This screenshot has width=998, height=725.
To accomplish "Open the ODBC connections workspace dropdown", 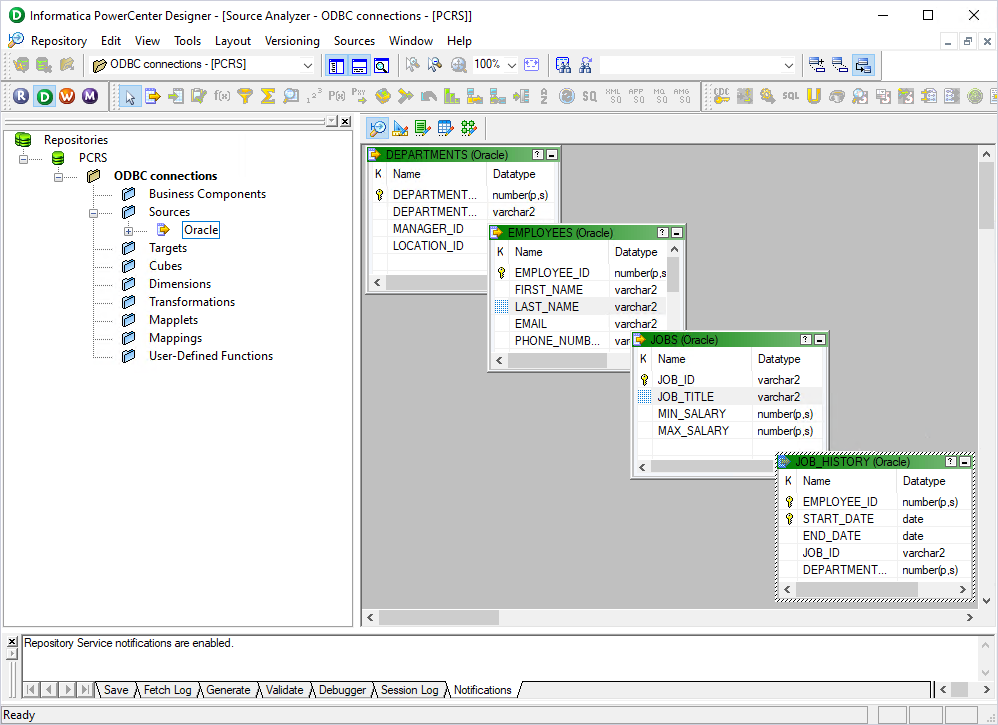I will pyautogui.click(x=307, y=65).
